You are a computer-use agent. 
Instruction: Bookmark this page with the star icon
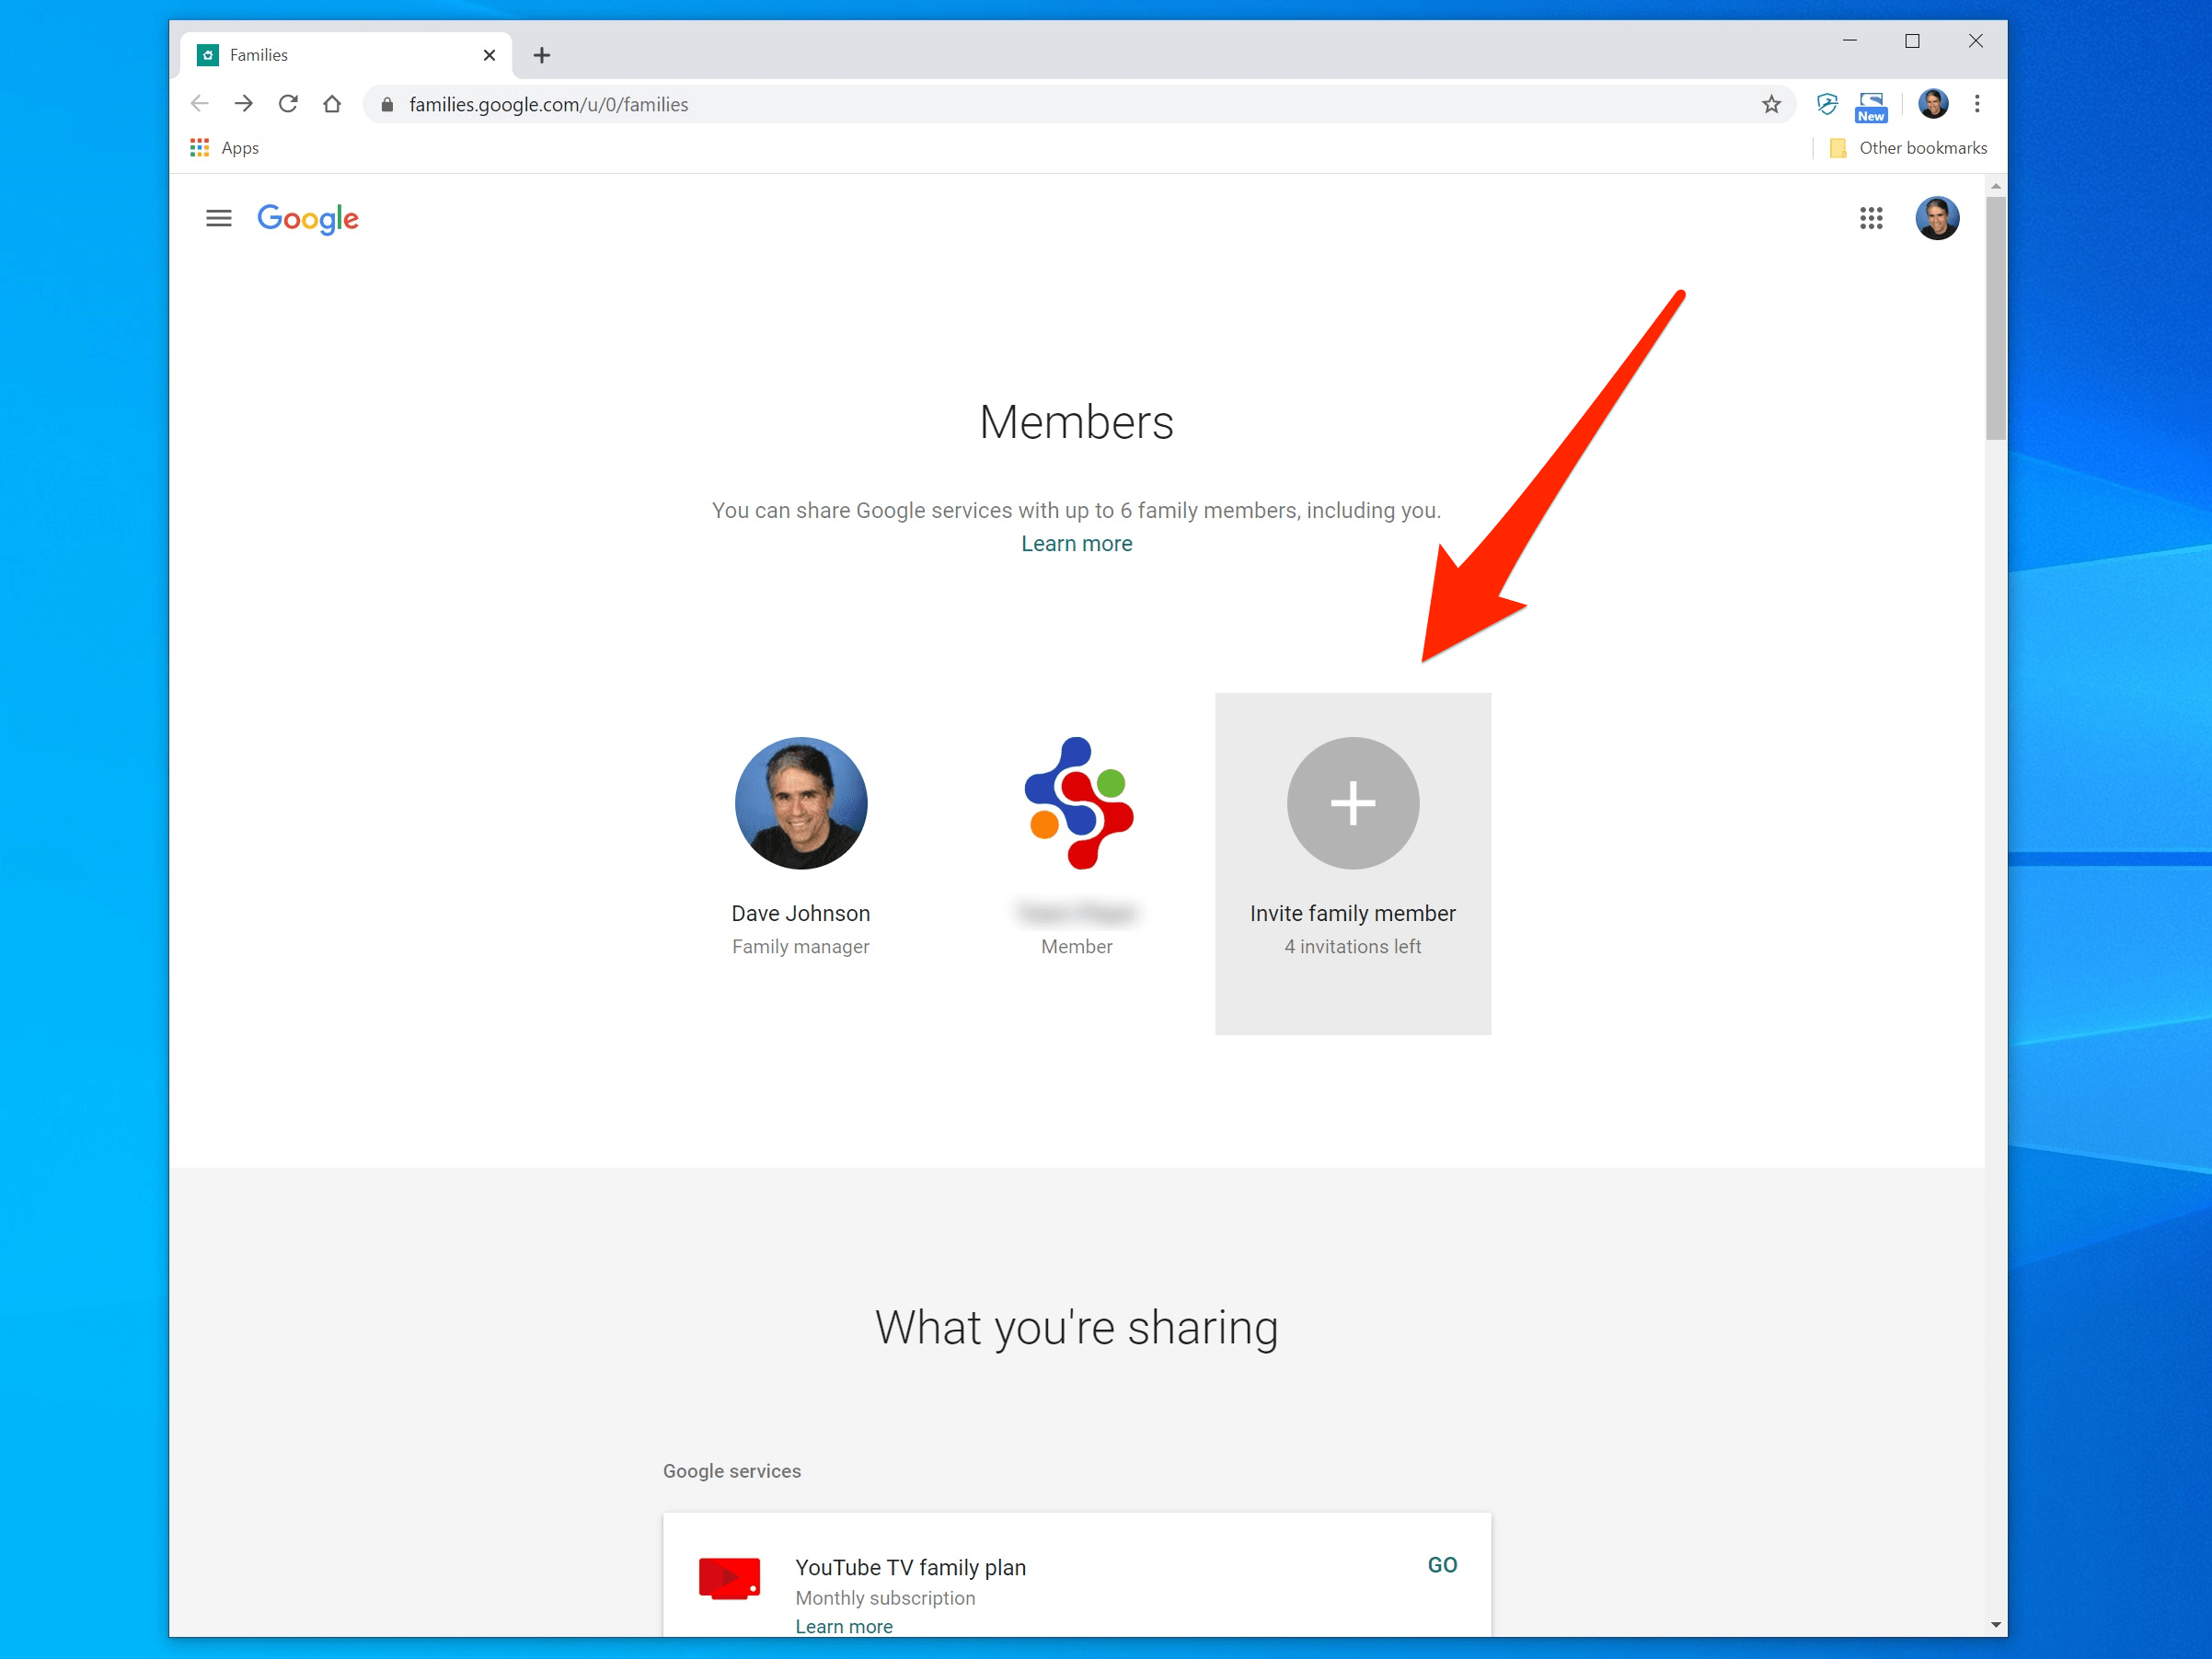click(1770, 104)
